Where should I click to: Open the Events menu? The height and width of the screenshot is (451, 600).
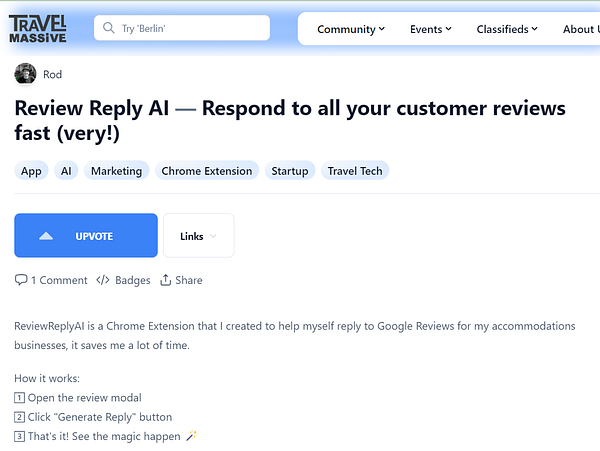[431, 29]
